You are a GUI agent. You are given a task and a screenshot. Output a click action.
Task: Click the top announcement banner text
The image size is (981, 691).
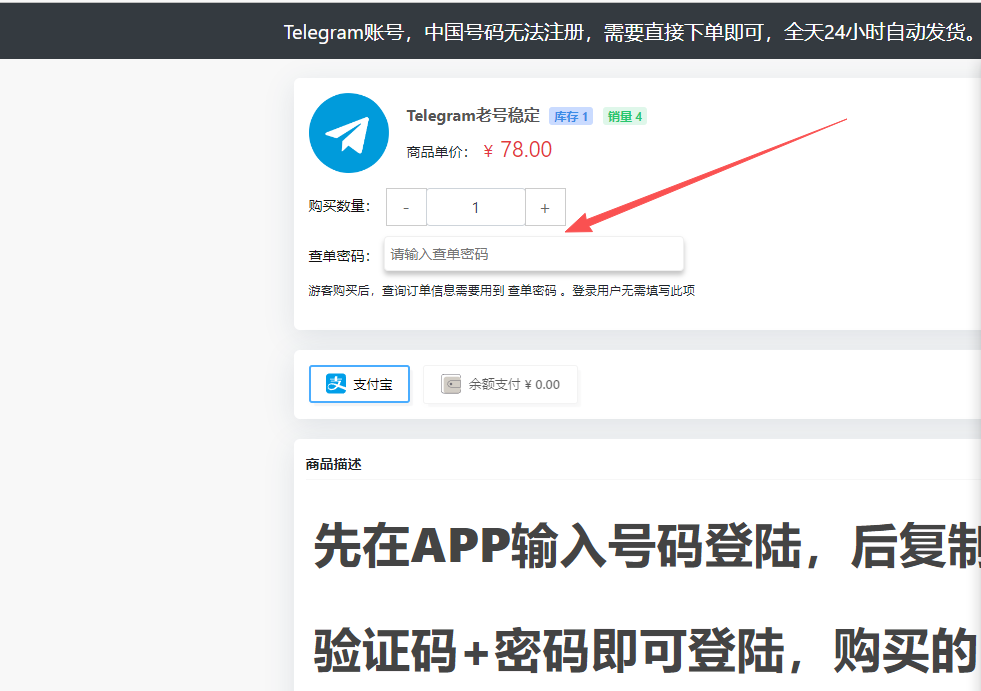[x=630, y=32]
